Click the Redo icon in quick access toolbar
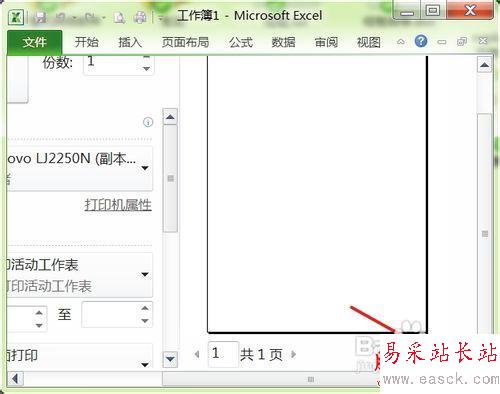This screenshot has height=394, width=500. click(90, 17)
